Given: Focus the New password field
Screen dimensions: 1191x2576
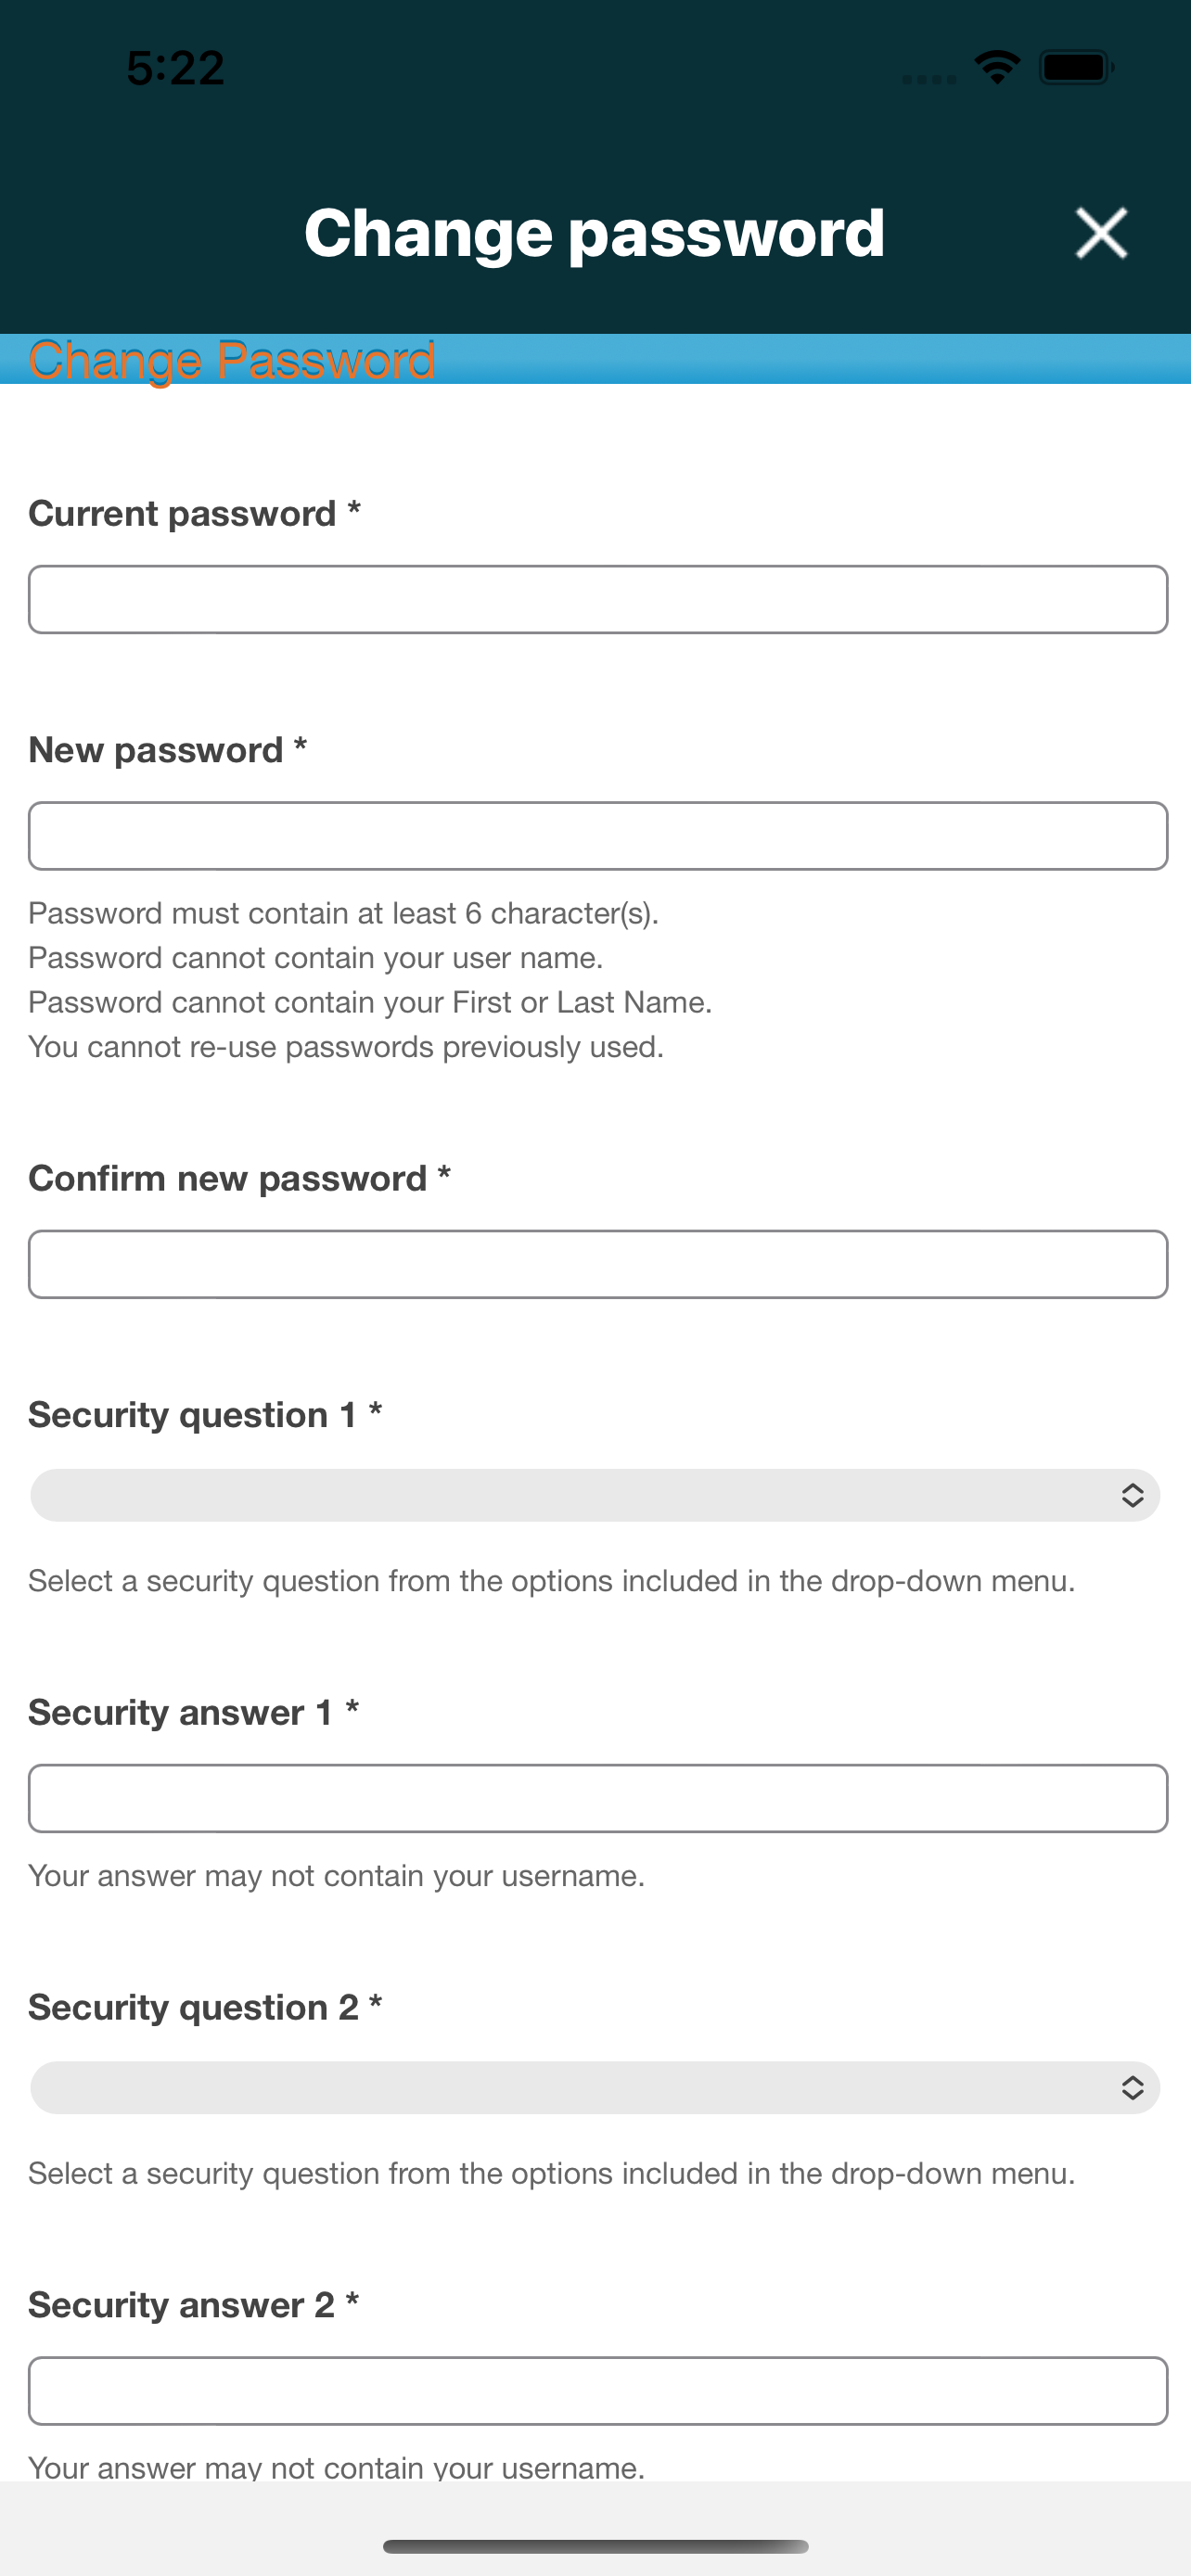Looking at the screenshot, I should [598, 836].
